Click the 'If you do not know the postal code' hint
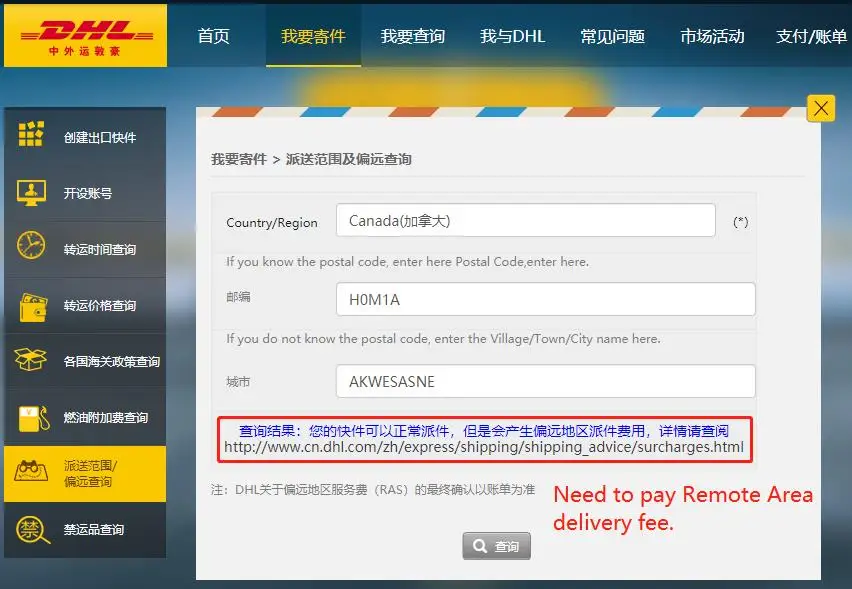The width and height of the screenshot is (852, 589). tap(443, 339)
